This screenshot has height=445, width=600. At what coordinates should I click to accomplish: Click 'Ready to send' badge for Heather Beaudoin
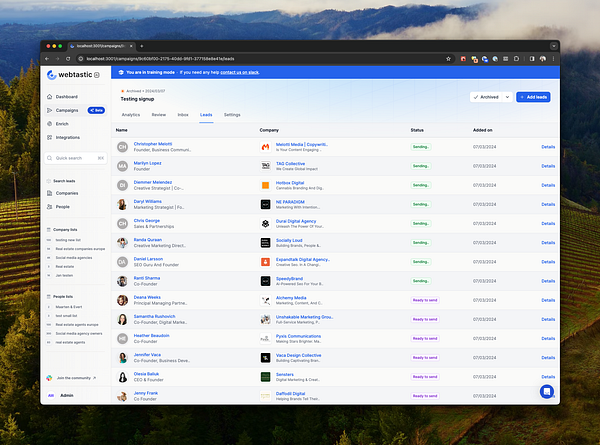pos(425,339)
